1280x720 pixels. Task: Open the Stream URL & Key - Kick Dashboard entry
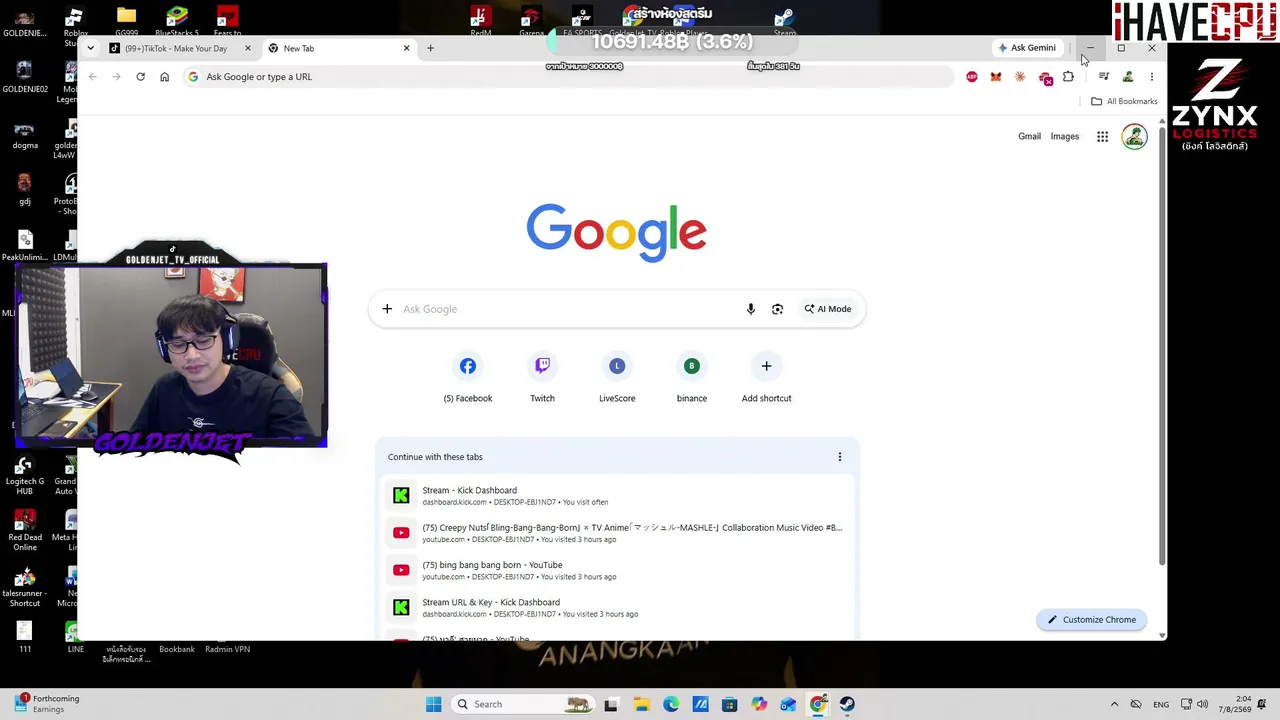point(617,607)
